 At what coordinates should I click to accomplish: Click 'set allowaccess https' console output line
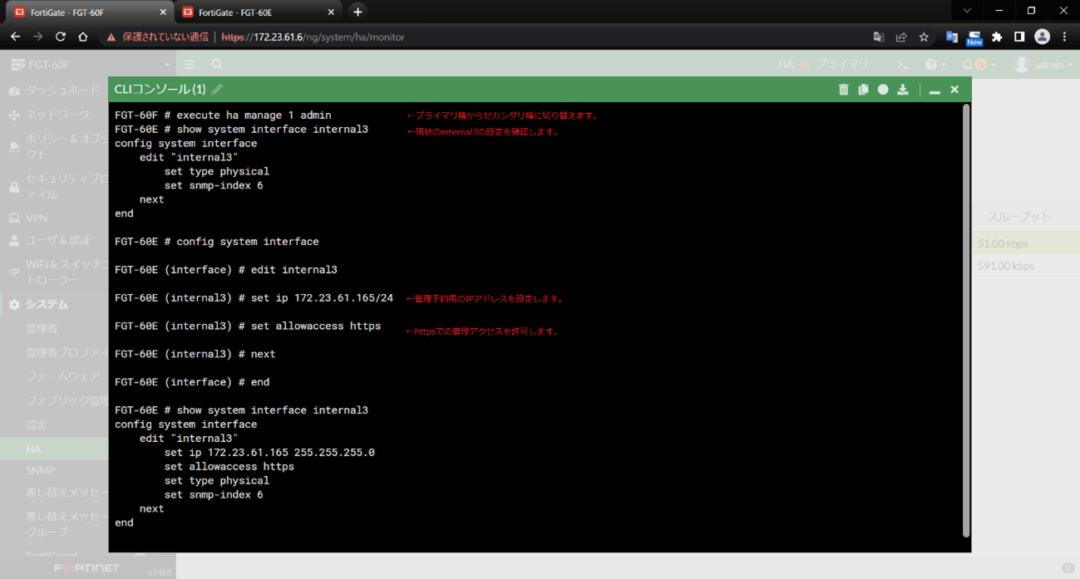[229, 467]
